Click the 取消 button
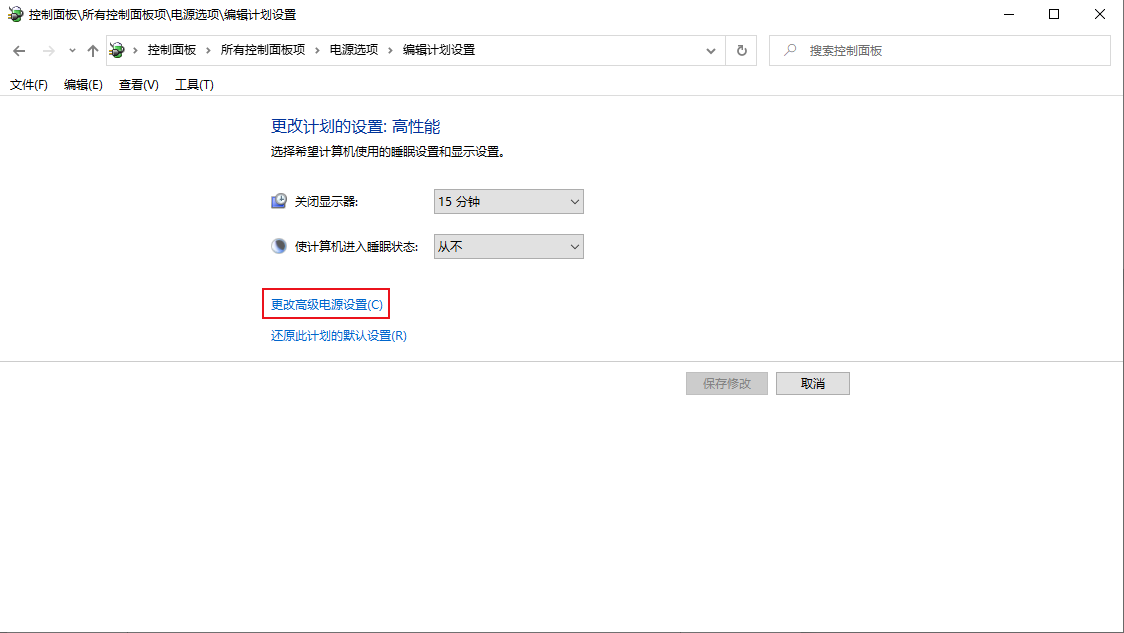 click(x=813, y=384)
